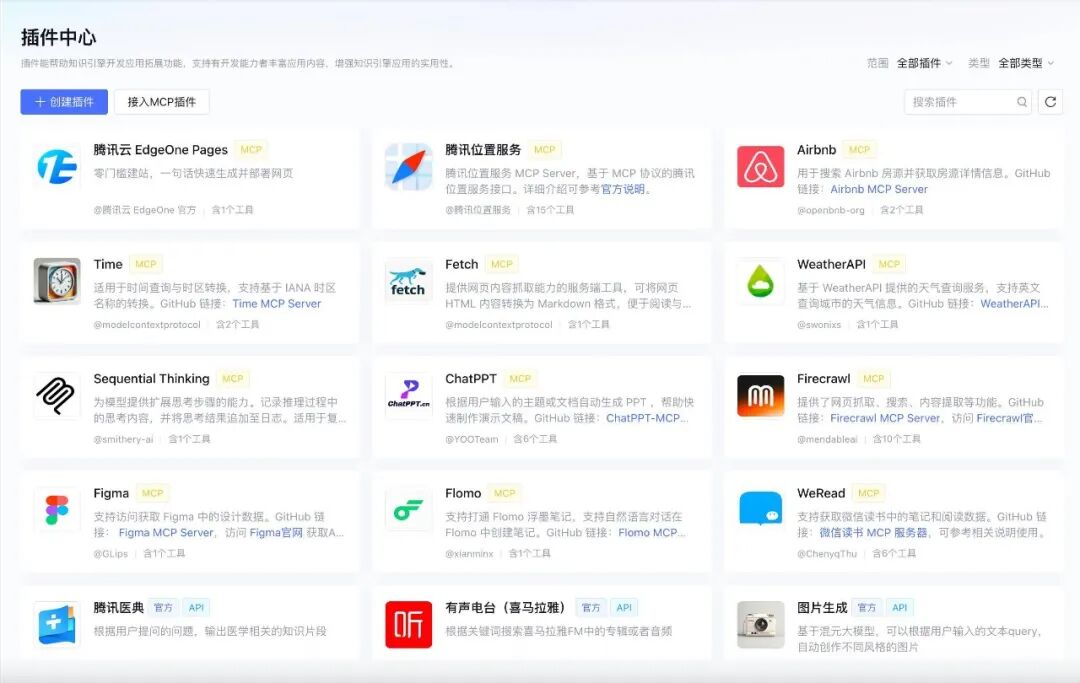
Task: Open the 官方说明 link
Action: coord(623,189)
